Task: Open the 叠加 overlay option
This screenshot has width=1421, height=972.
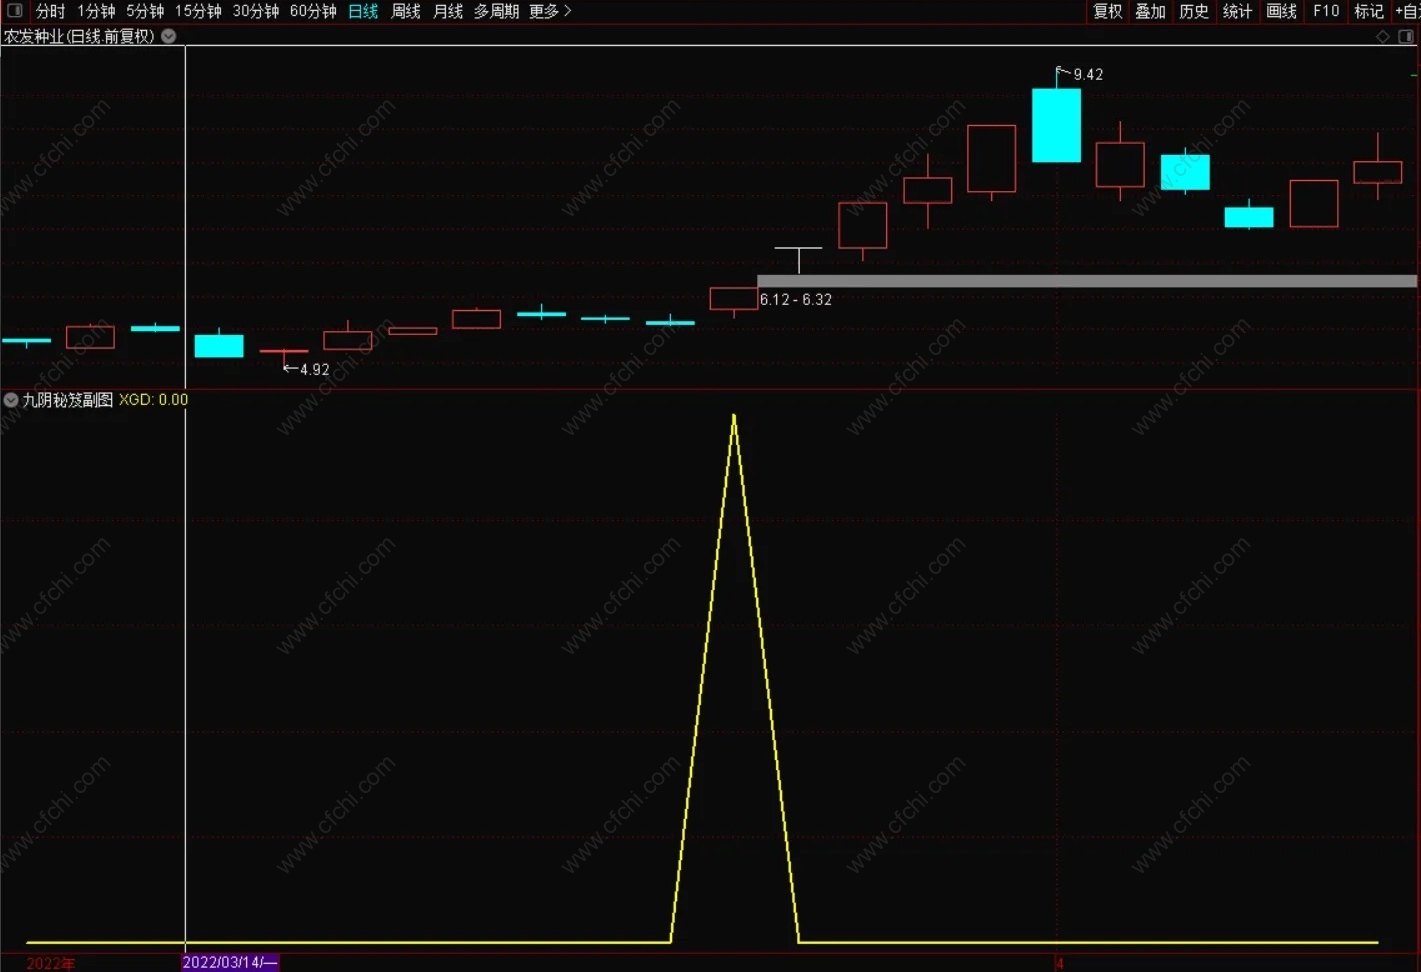Action: point(1151,11)
